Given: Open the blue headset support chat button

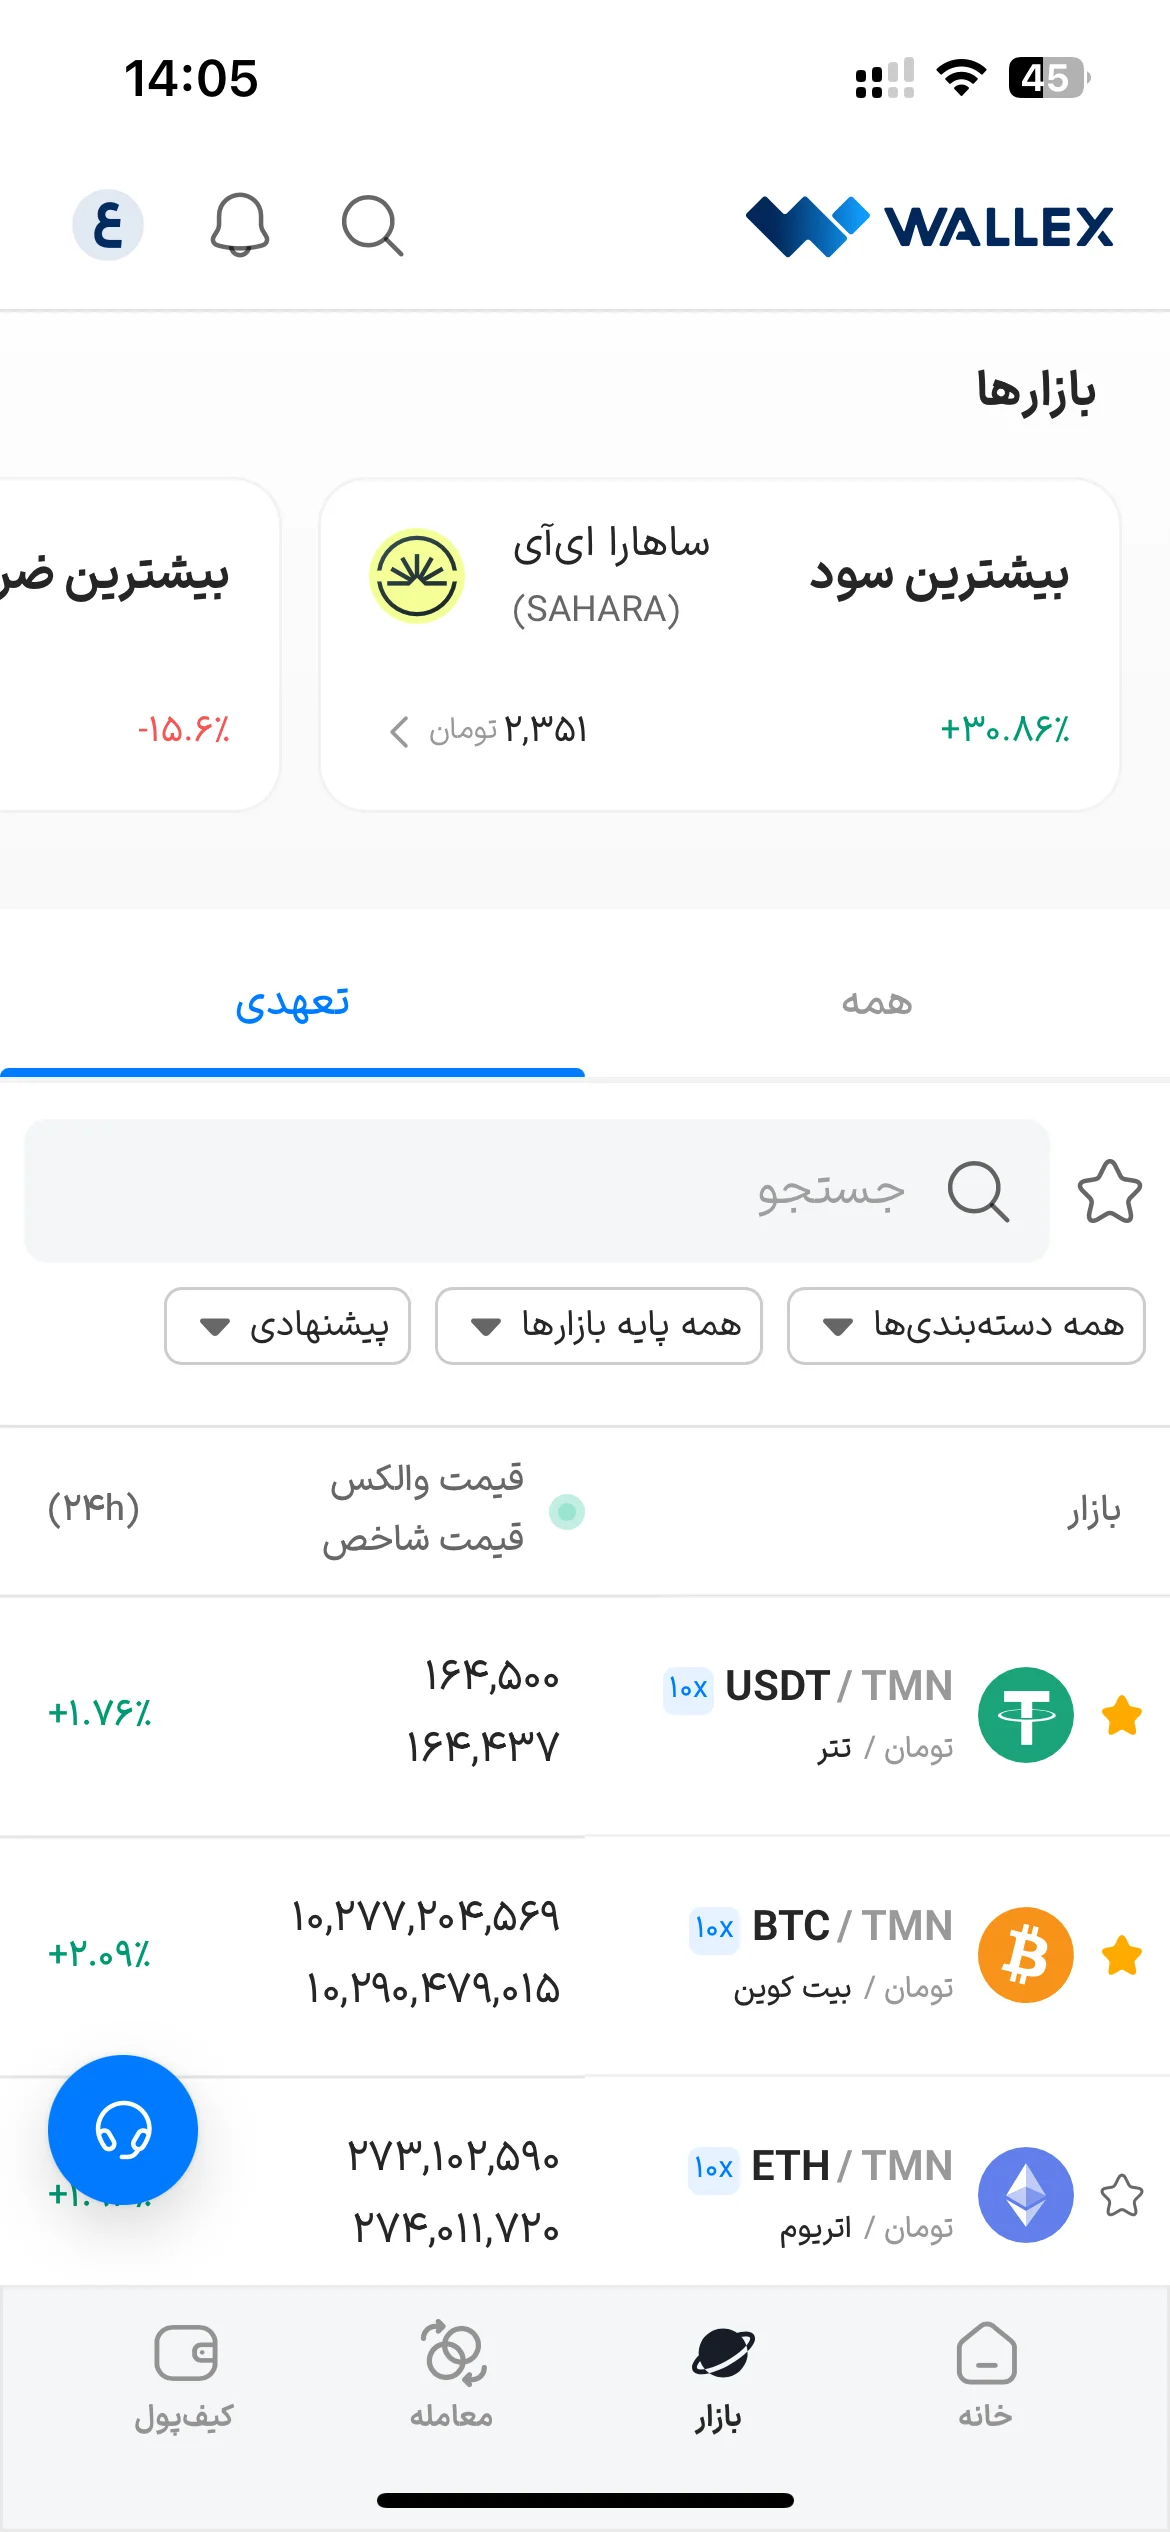Looking at the screenshot, I should pyautogui.click(x=123, y=2129).
